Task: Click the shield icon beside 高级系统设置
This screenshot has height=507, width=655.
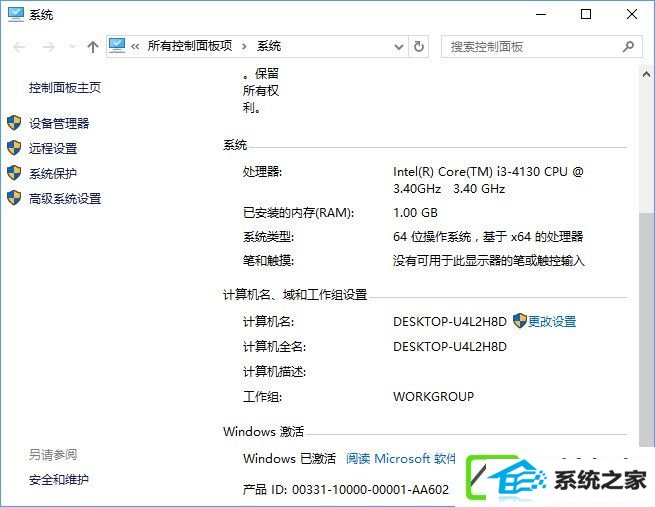Action: [x=14, y=198]
